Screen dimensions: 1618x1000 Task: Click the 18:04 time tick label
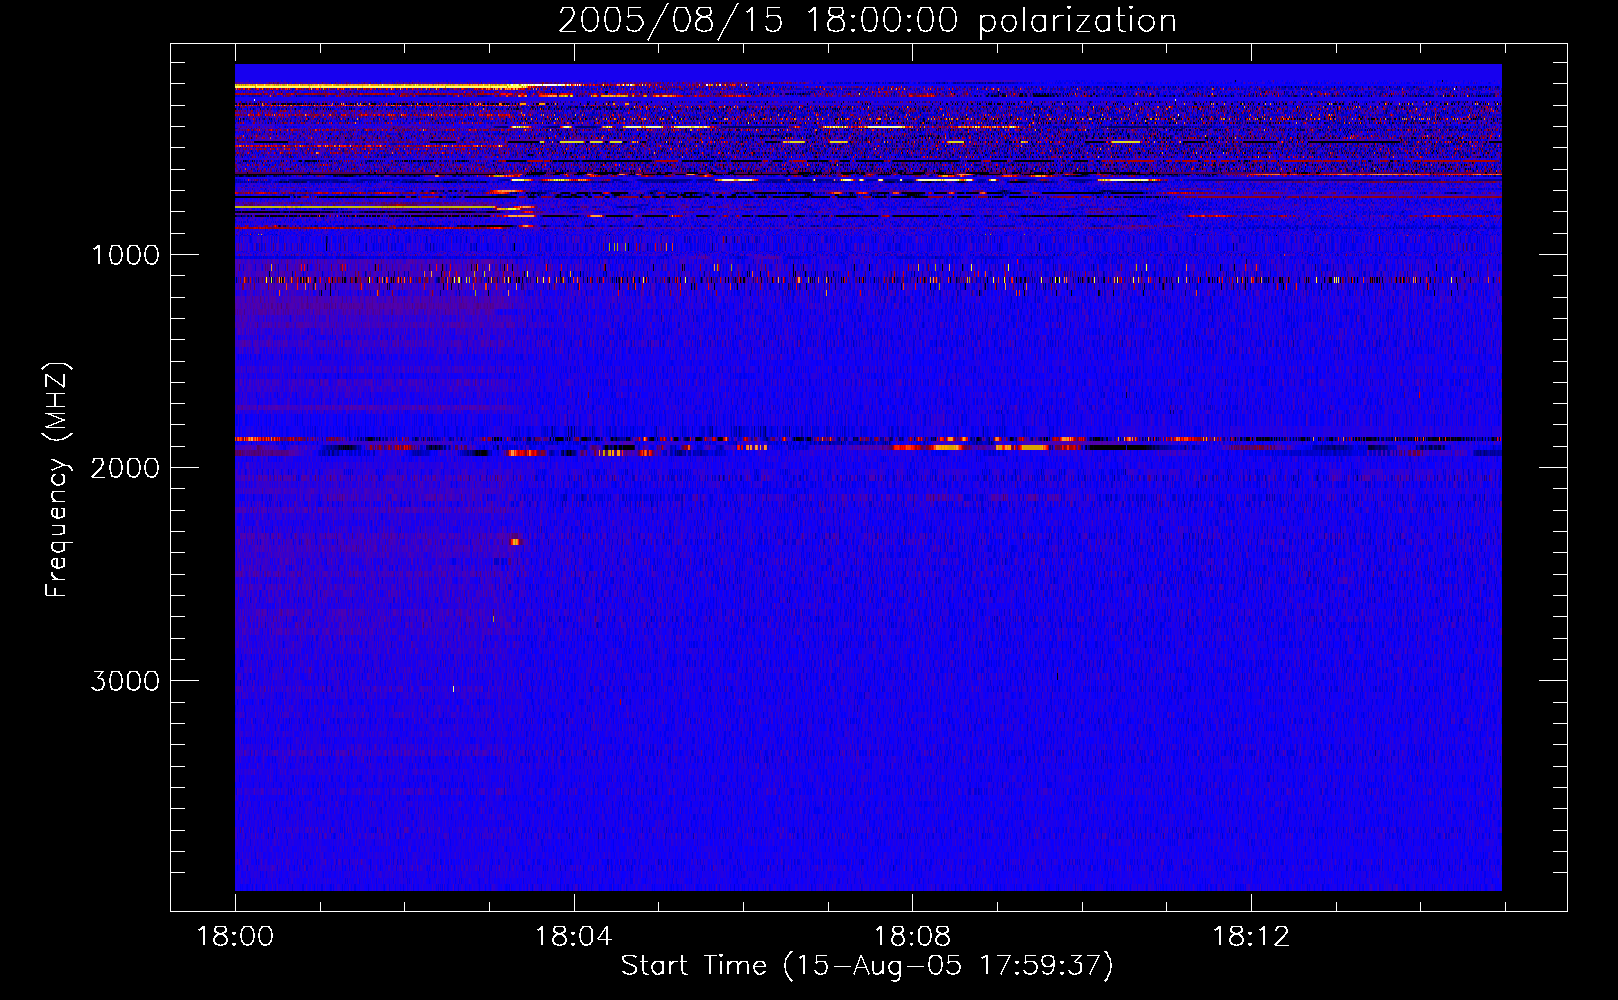click(x=573, y=937)
